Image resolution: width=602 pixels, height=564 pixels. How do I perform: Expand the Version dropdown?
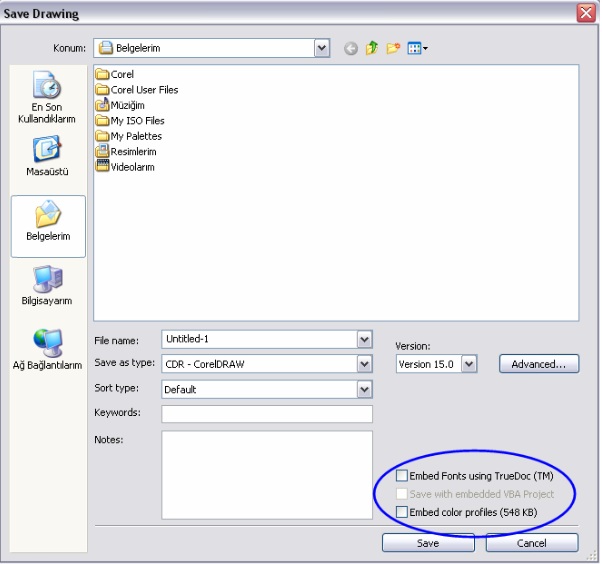(469, 364)
